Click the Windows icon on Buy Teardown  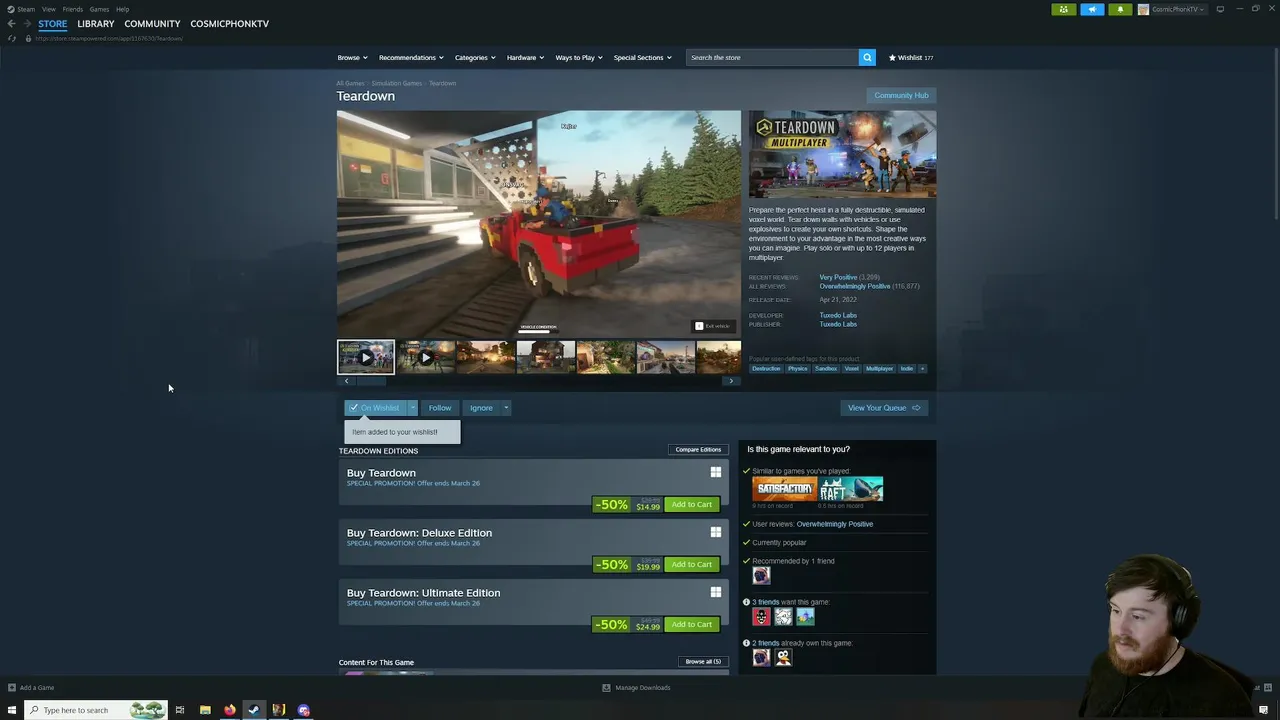715,472
